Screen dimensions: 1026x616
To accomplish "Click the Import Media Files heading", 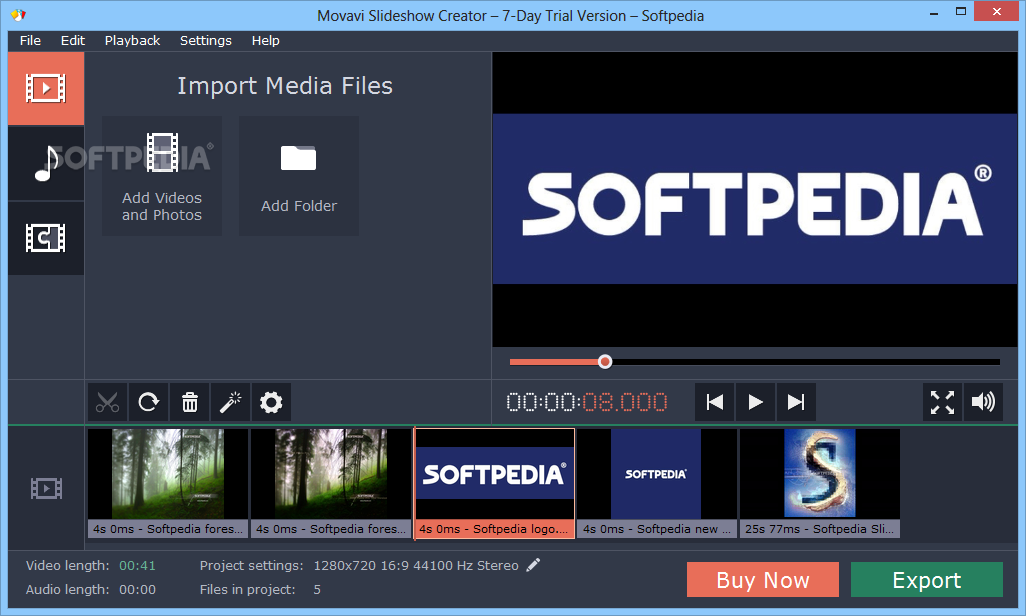I will tap(285, 86).
